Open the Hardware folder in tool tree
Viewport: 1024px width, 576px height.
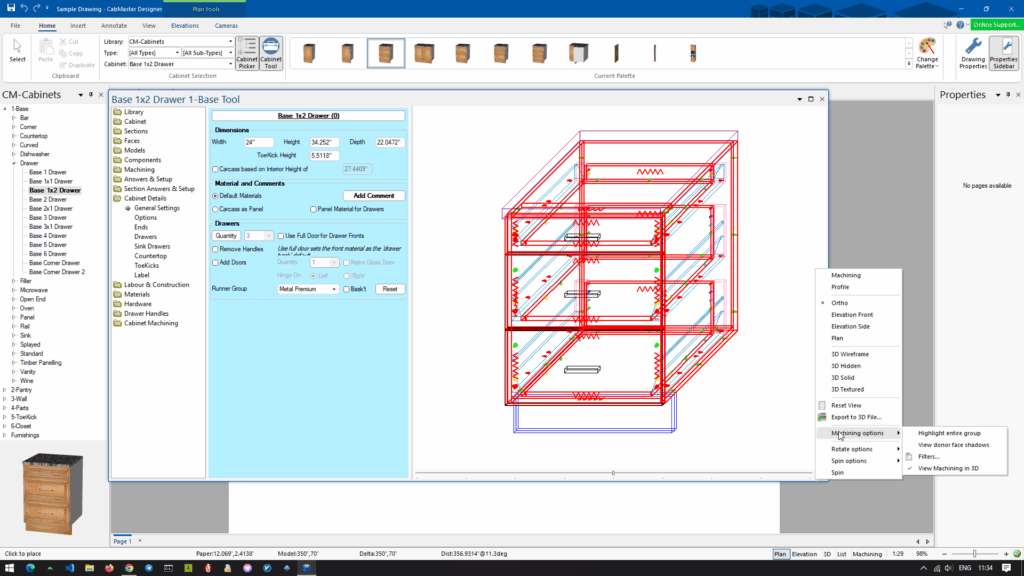tap(137, 304)
